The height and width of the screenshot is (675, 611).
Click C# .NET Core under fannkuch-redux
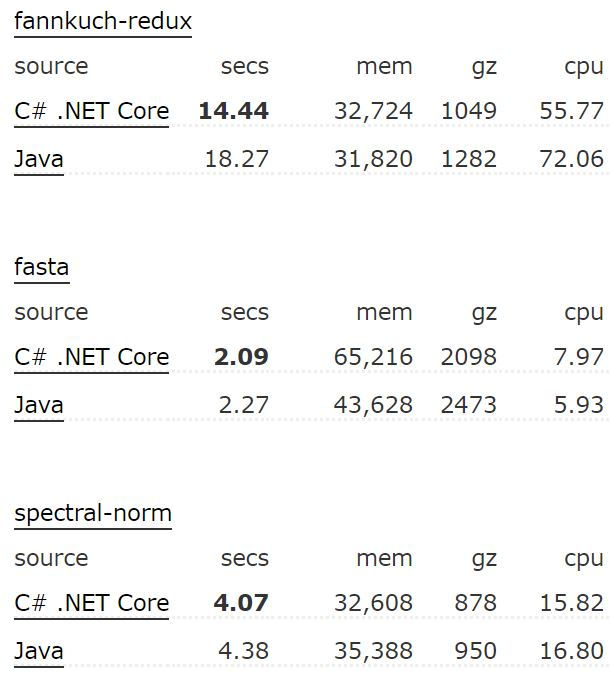pyautogui.click(x=92, y=110)
